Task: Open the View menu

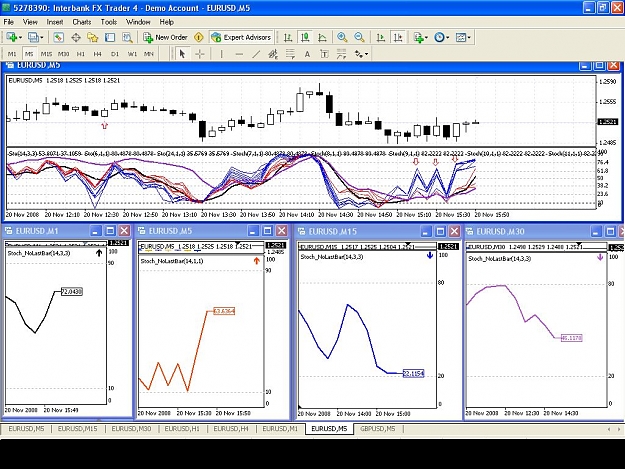Action: [30, 22]
